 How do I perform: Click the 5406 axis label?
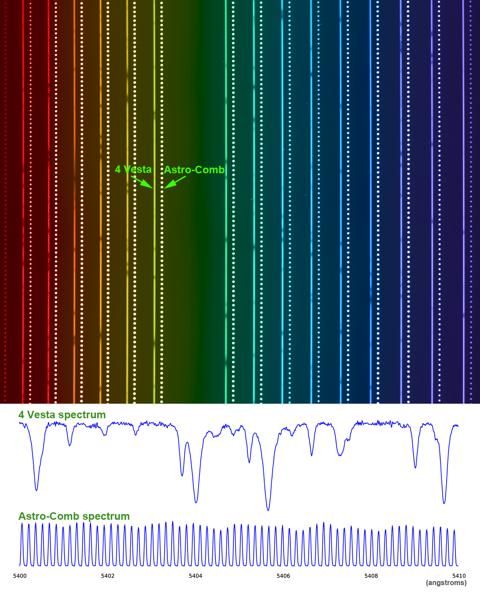pos(283,576)
